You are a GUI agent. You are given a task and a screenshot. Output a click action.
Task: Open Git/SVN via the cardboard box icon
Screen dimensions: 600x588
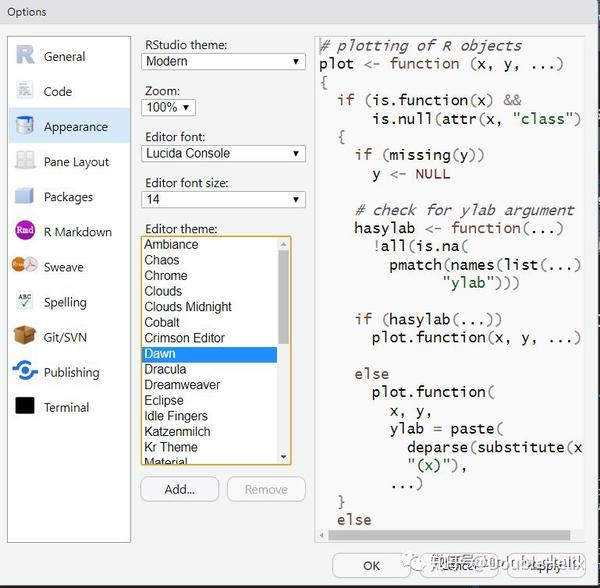tap(24, 335)
